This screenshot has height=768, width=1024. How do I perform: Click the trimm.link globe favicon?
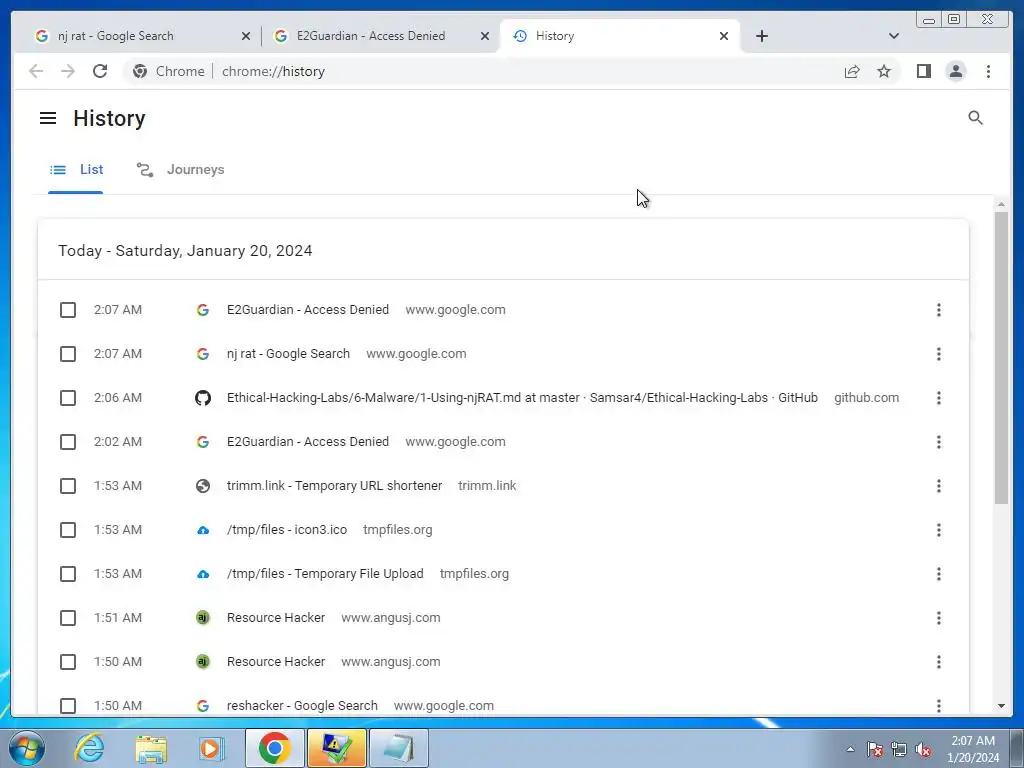[203, 486]
